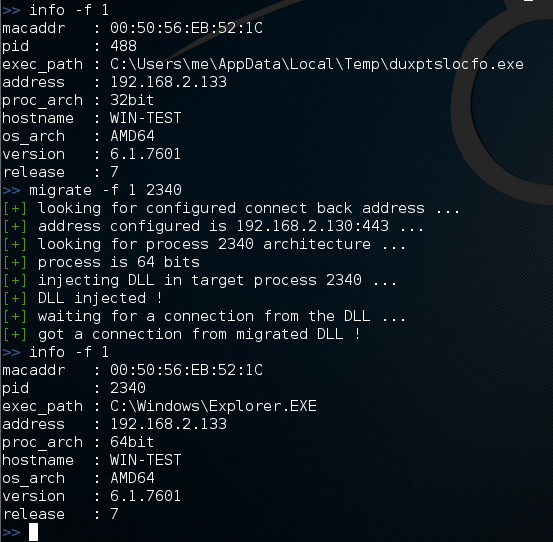This screenshot has width=553, height=542.
Task: Click the second address value 192.168.2.133
Action: coord(168,424)
